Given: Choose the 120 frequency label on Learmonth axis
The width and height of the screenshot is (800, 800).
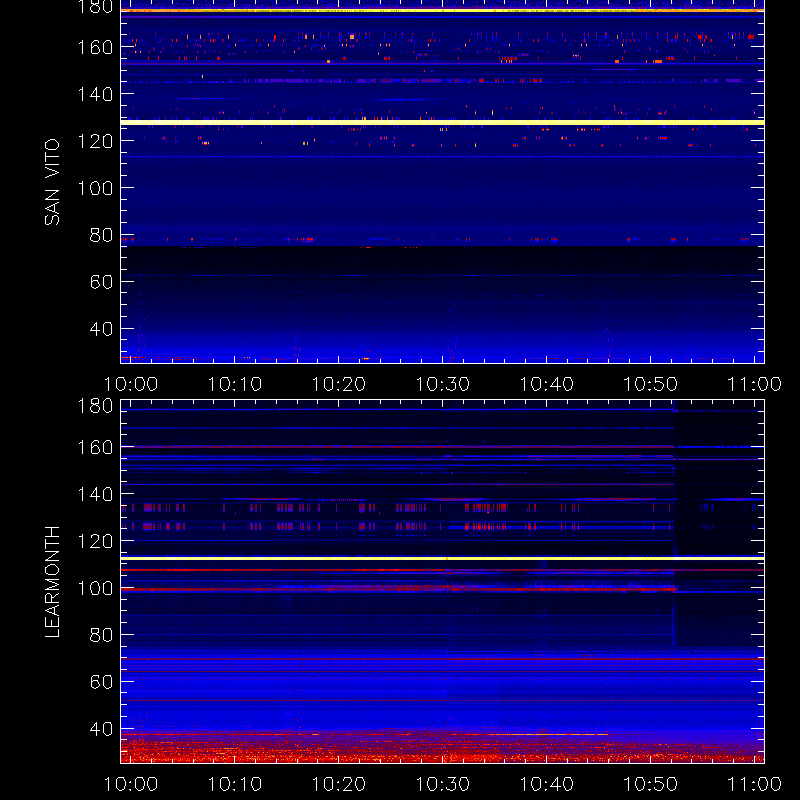Looking at the screenshot, I should coord(95,541).
